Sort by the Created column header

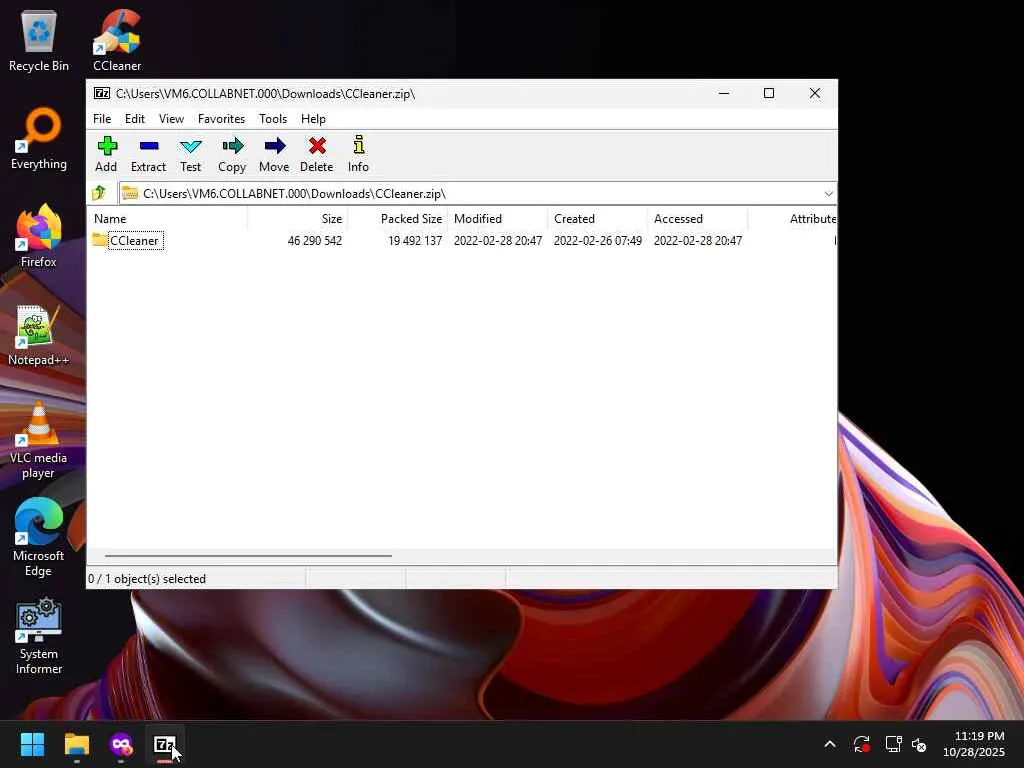click(x=598, y=219)
